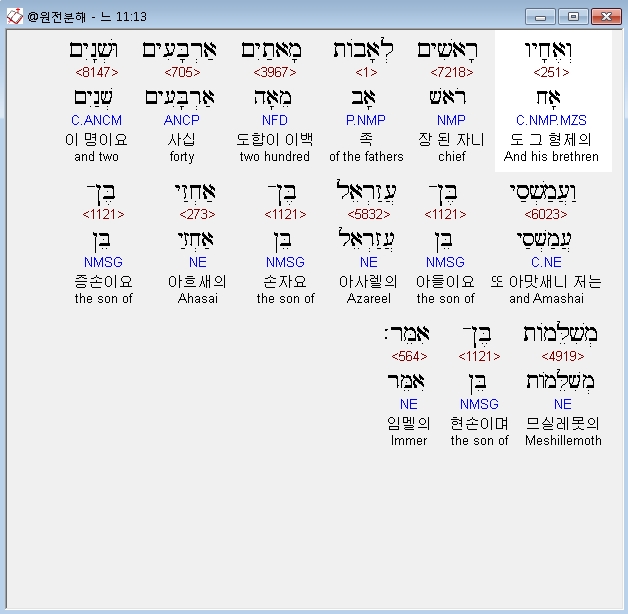This screenshot has width=628, height=614.
Task: Click the Hebrew word above <7218>
Action: tap(447, 50)
